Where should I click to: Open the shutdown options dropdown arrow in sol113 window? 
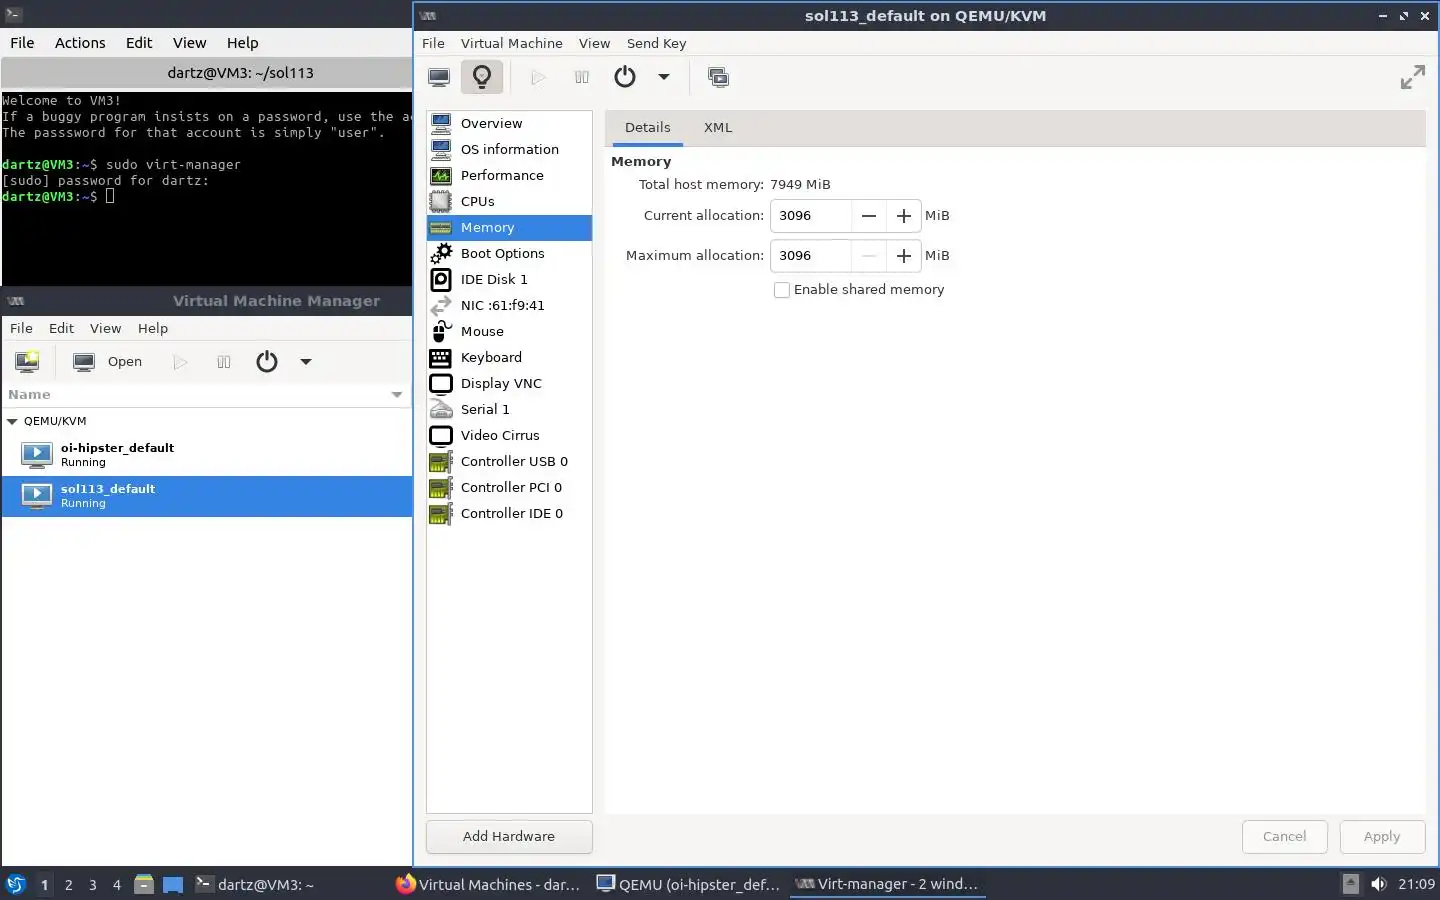pos(663,77)
